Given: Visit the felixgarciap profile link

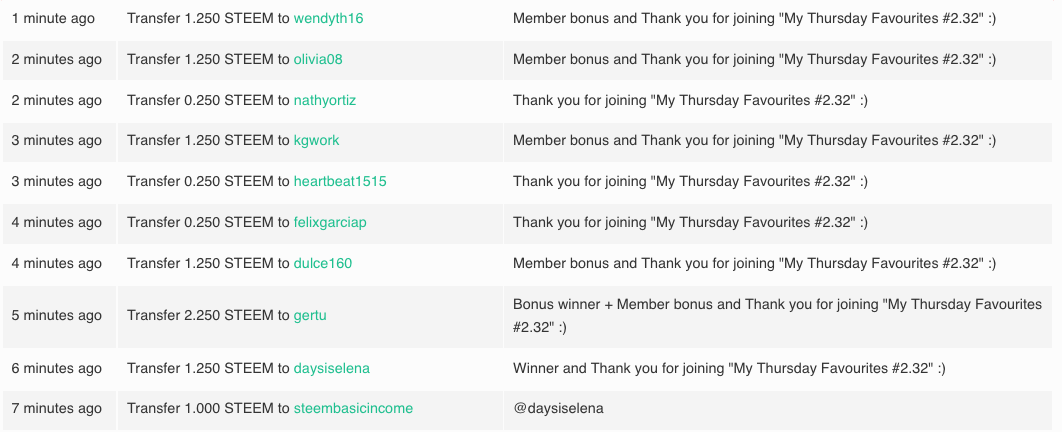Looking at the screenshot, I should point(330,222).
